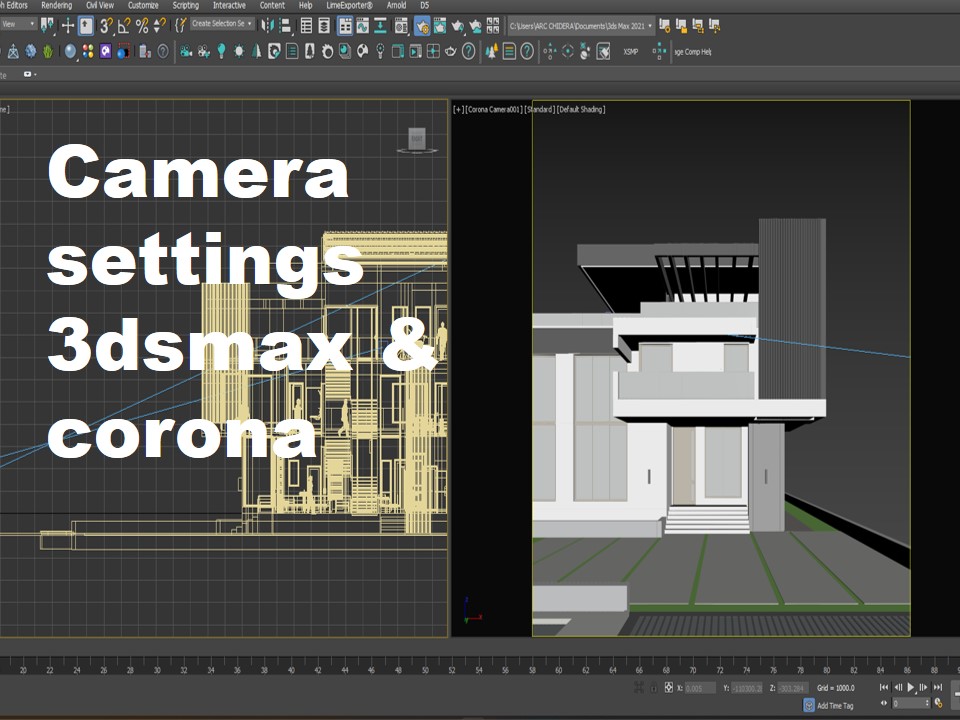Click the Render Production teapot icon
This screenshot has width=960, height=720.
(x=457, y=26)
